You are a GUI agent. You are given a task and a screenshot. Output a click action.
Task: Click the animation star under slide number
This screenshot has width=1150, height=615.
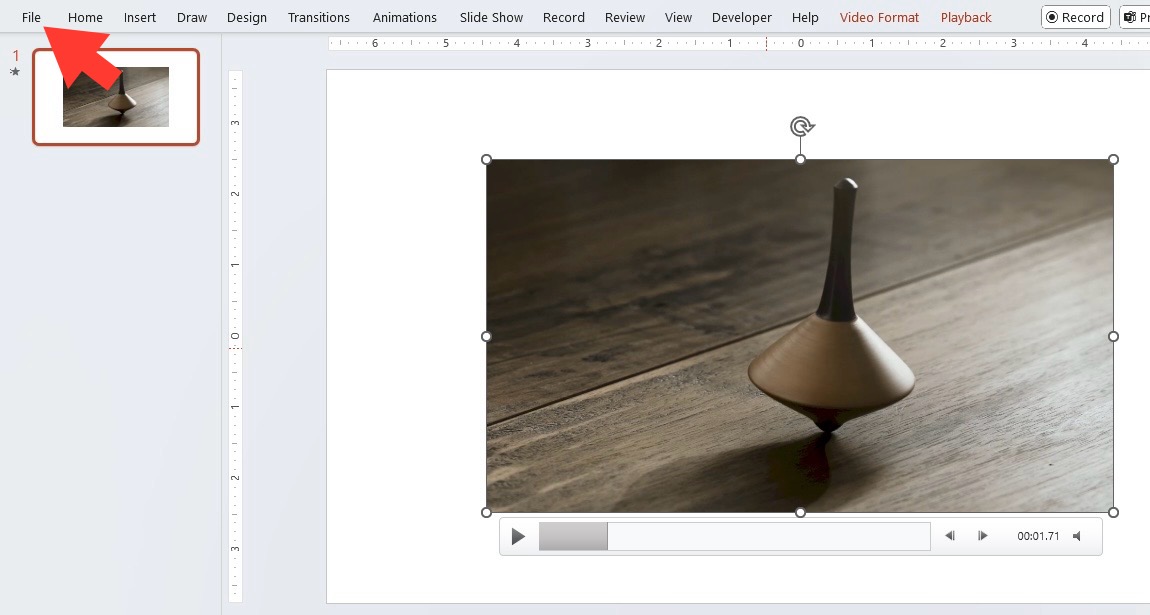click(x=15, y=72)
